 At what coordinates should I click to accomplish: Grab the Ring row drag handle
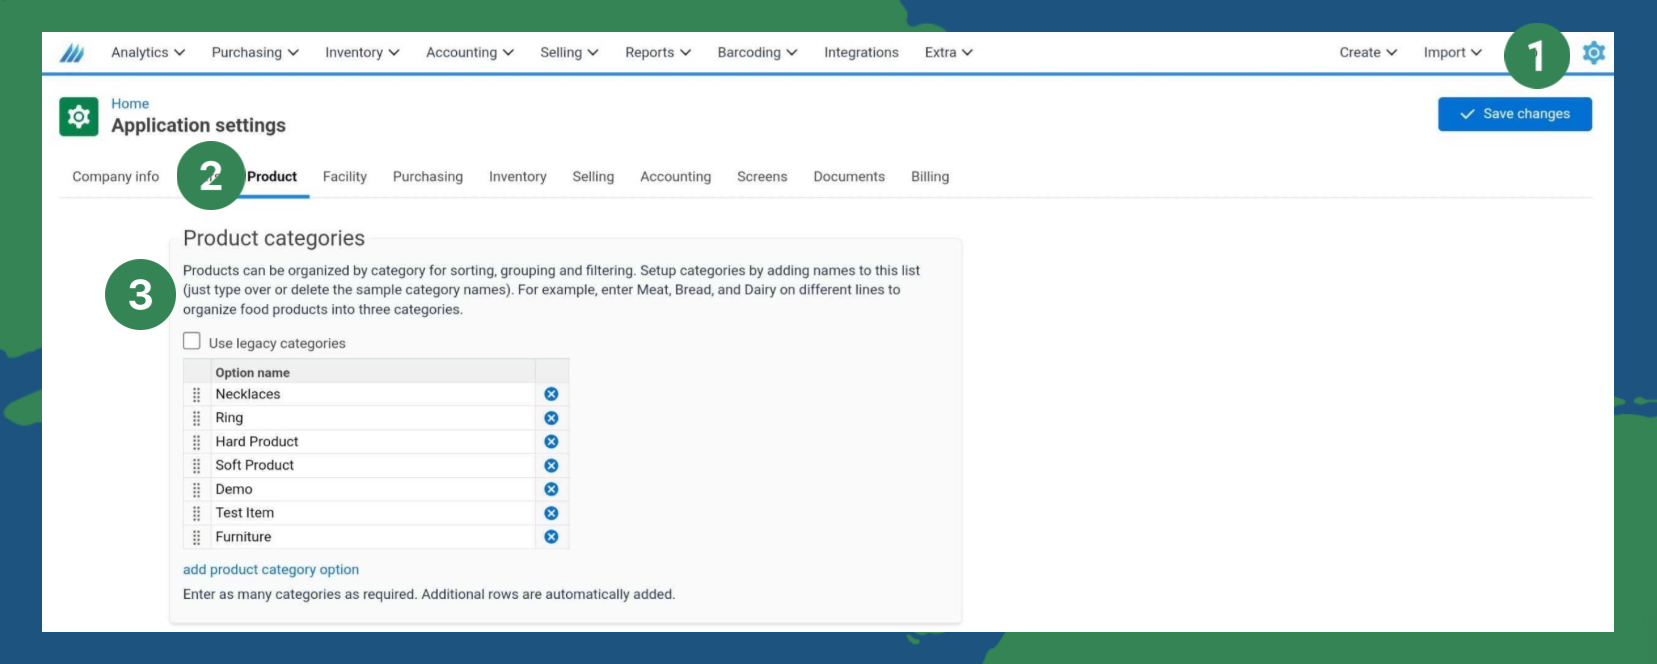pyautogui.click(x=196, y=418)
